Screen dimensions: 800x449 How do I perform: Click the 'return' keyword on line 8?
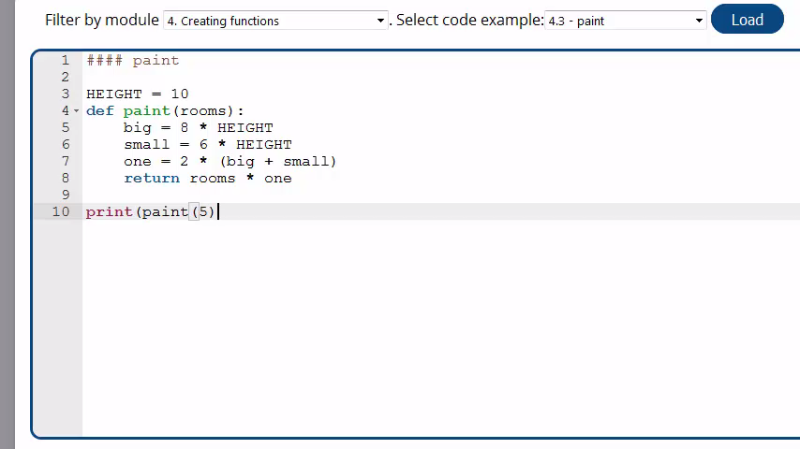click(152, 179)
